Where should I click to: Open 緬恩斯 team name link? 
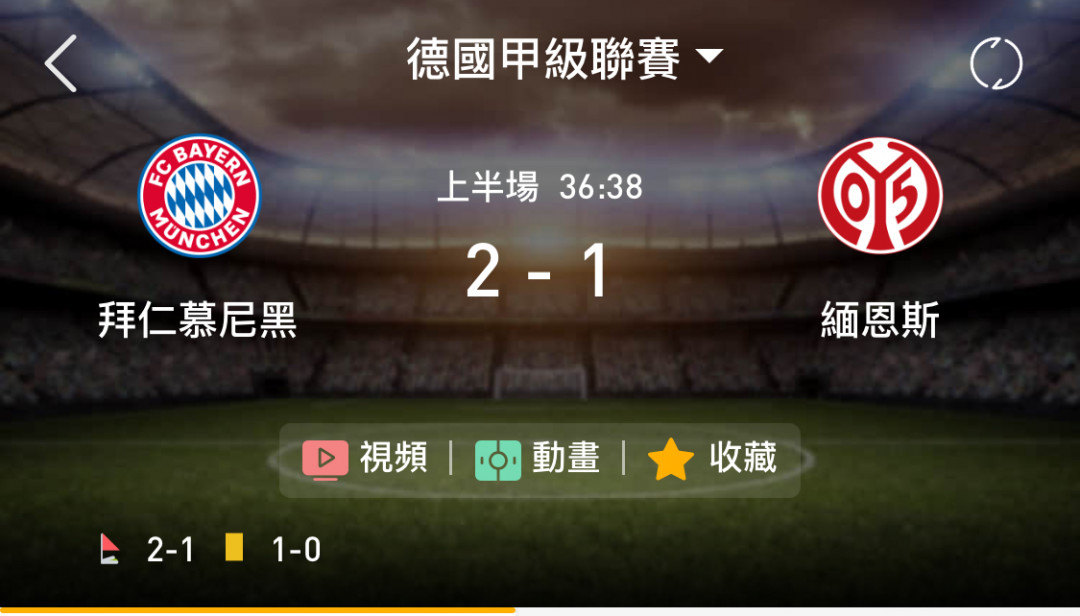880,320
